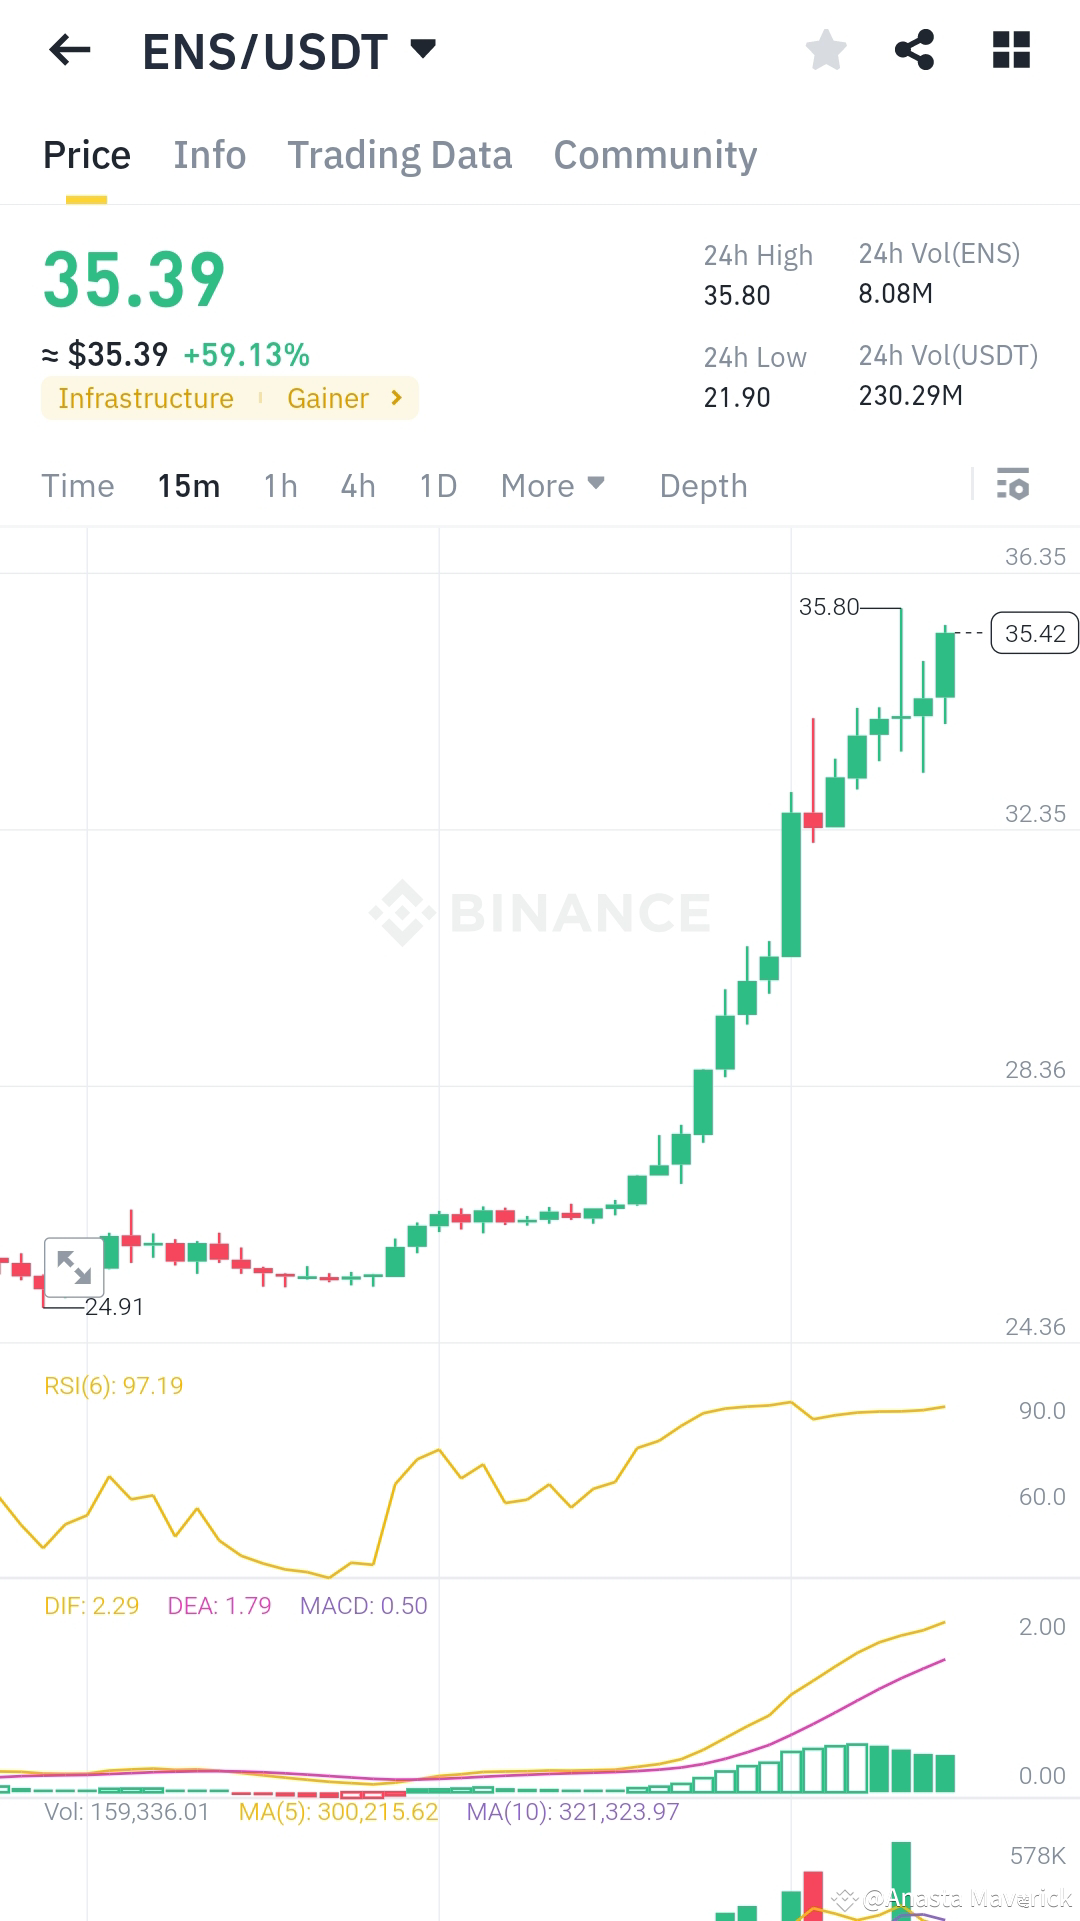Image resolution: width=1080 pixels, height=1921 pixels.
Task: Click the 35.42 current price label
Action: [1035, 633]
